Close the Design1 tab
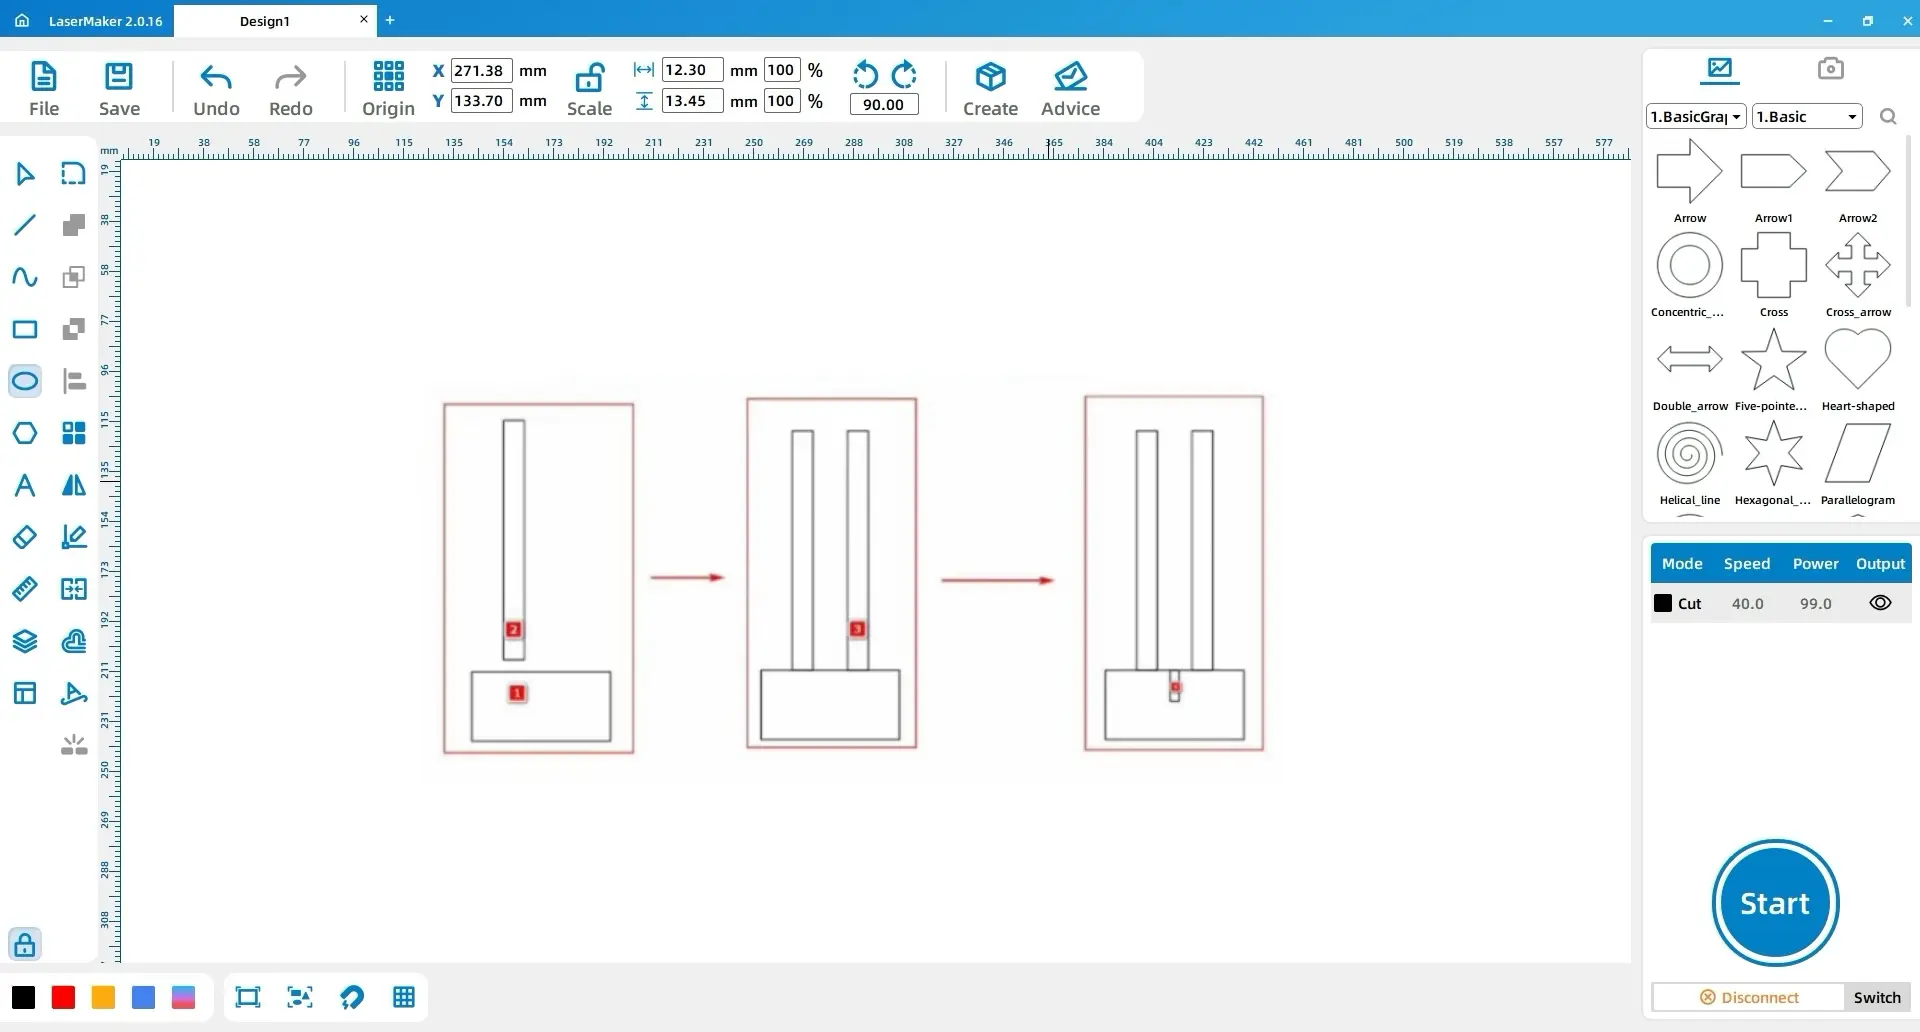Viewport: 1920px width, 1032px height. click(364, 19)
